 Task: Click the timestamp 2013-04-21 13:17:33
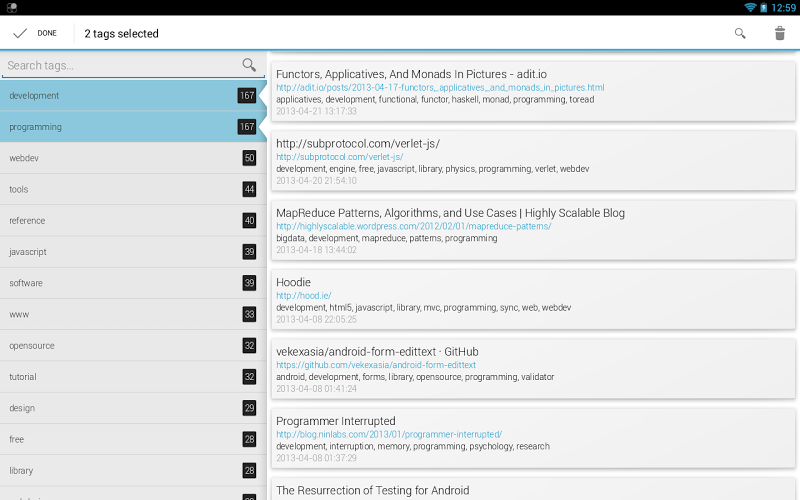click(x=316, y=111)
